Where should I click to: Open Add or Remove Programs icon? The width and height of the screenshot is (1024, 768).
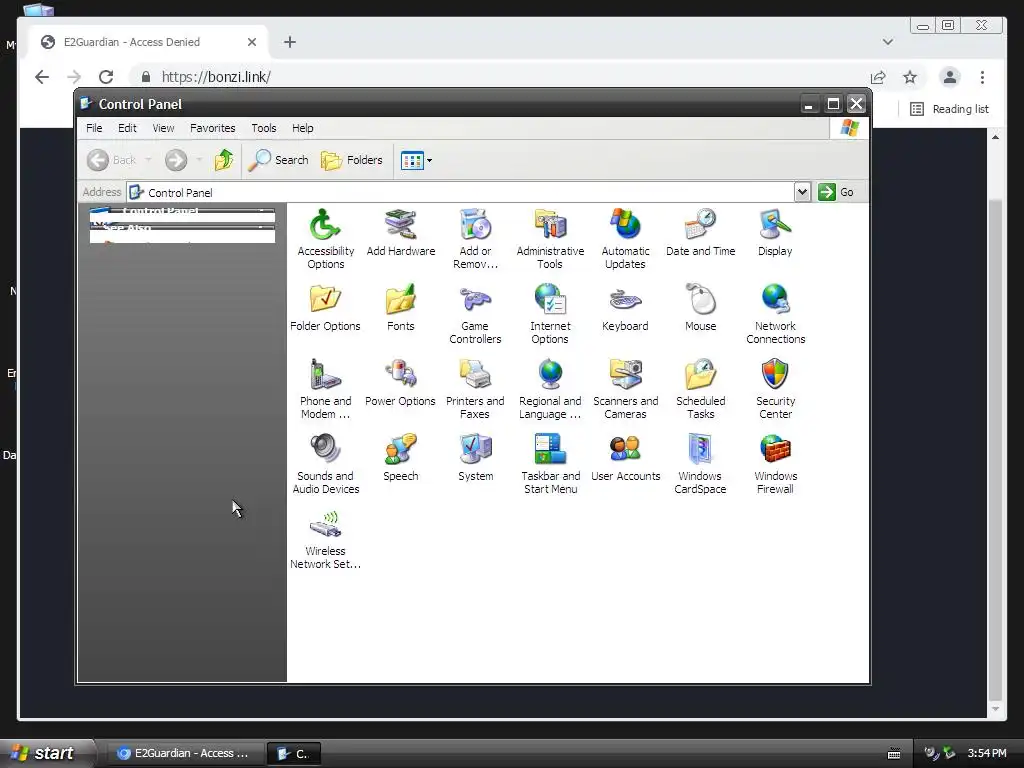point(475,238)
